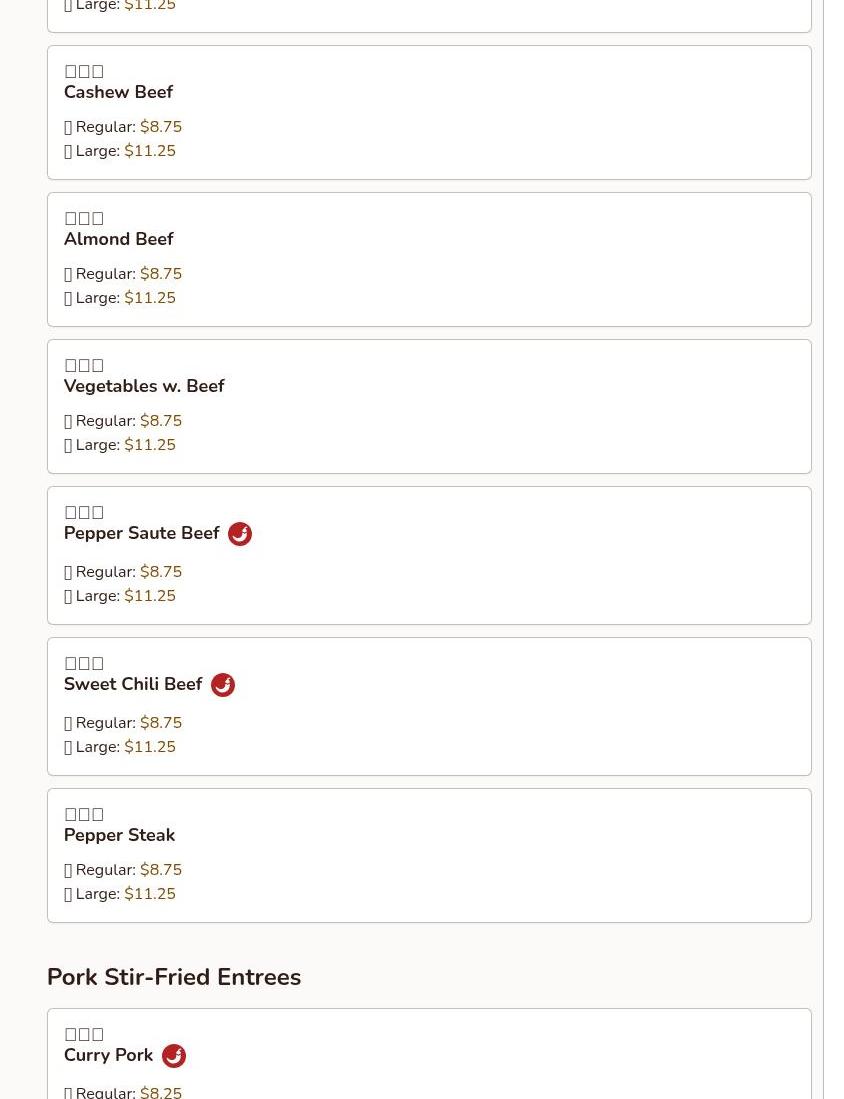Image resolution: width=844 pixels, height=1099 pixels.
Task: Choose the Pepper Steak Regular $8.75 price
Action: coord(160,870)
